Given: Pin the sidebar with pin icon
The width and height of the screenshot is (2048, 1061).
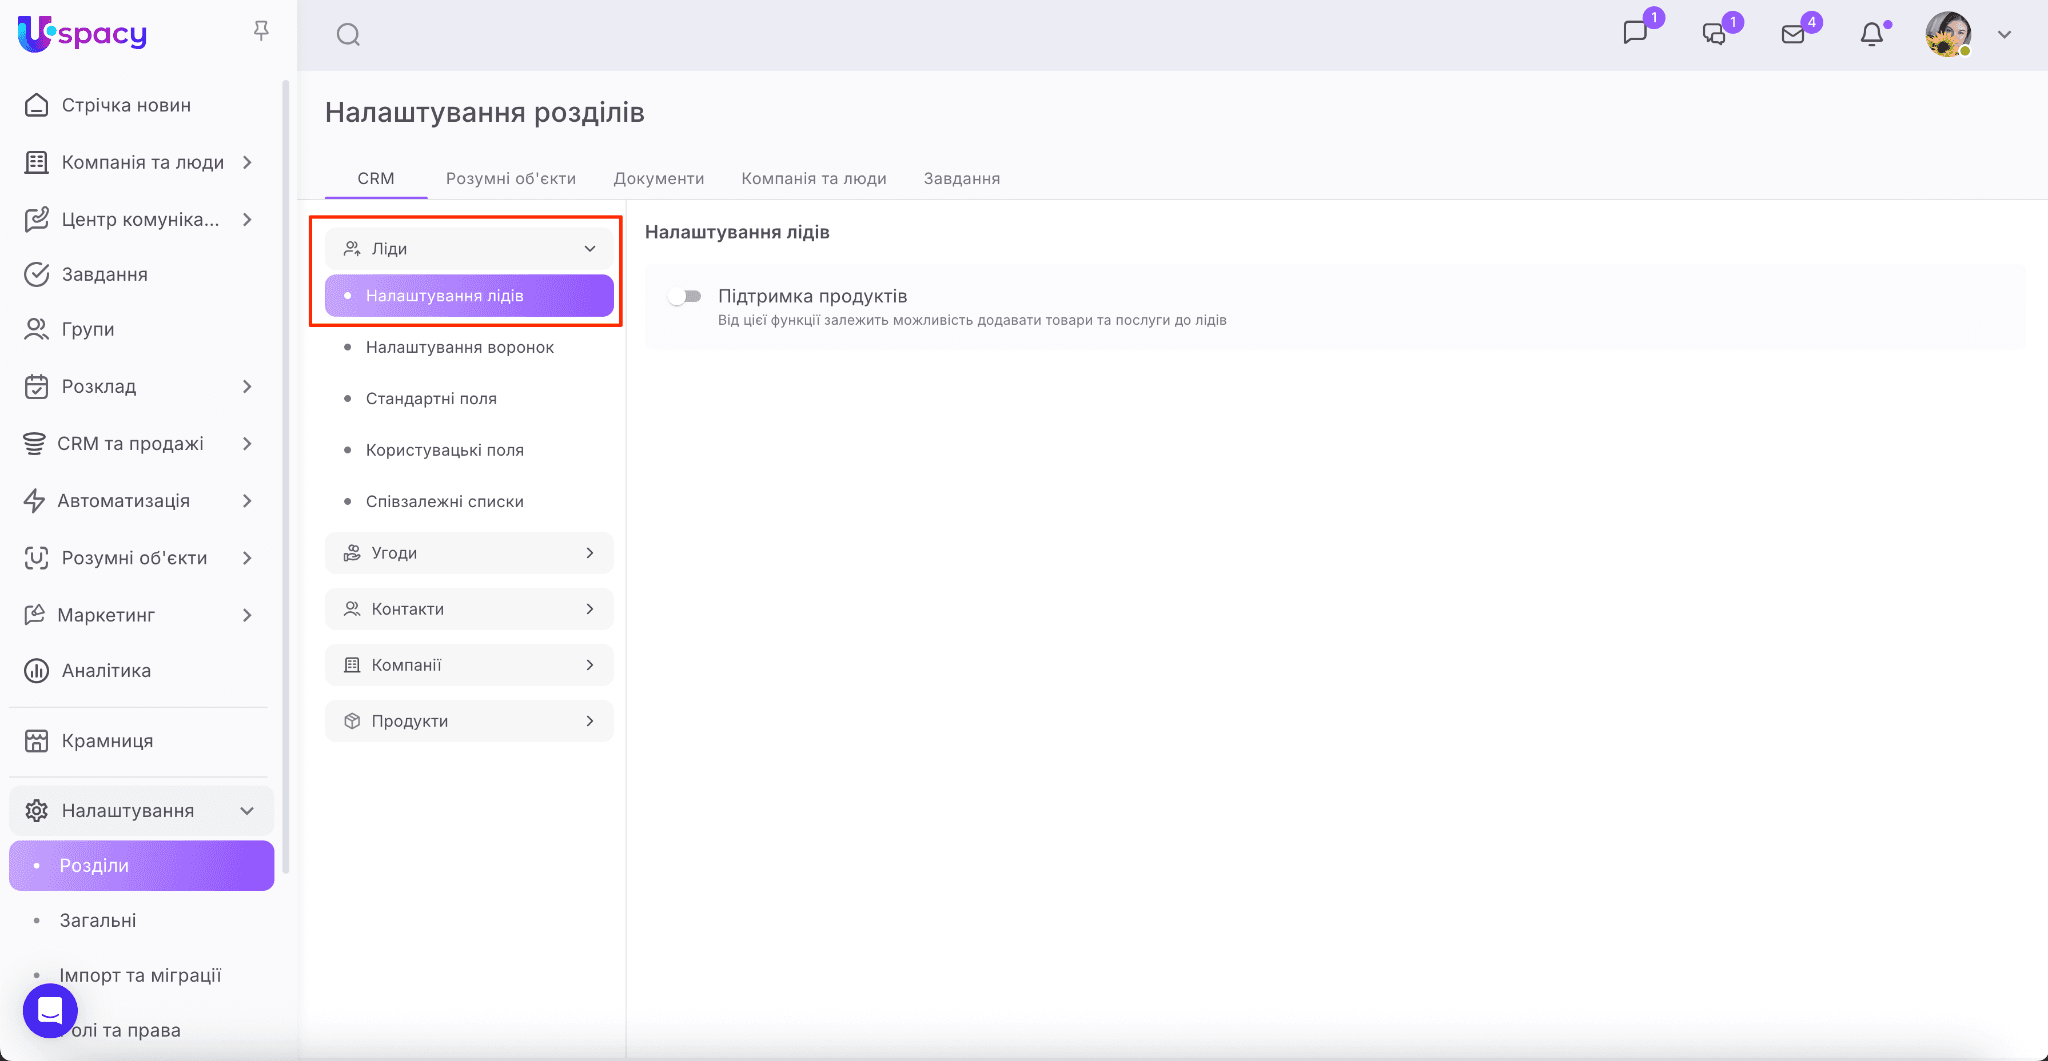Looking at the screenshot, I should point(261,32).
